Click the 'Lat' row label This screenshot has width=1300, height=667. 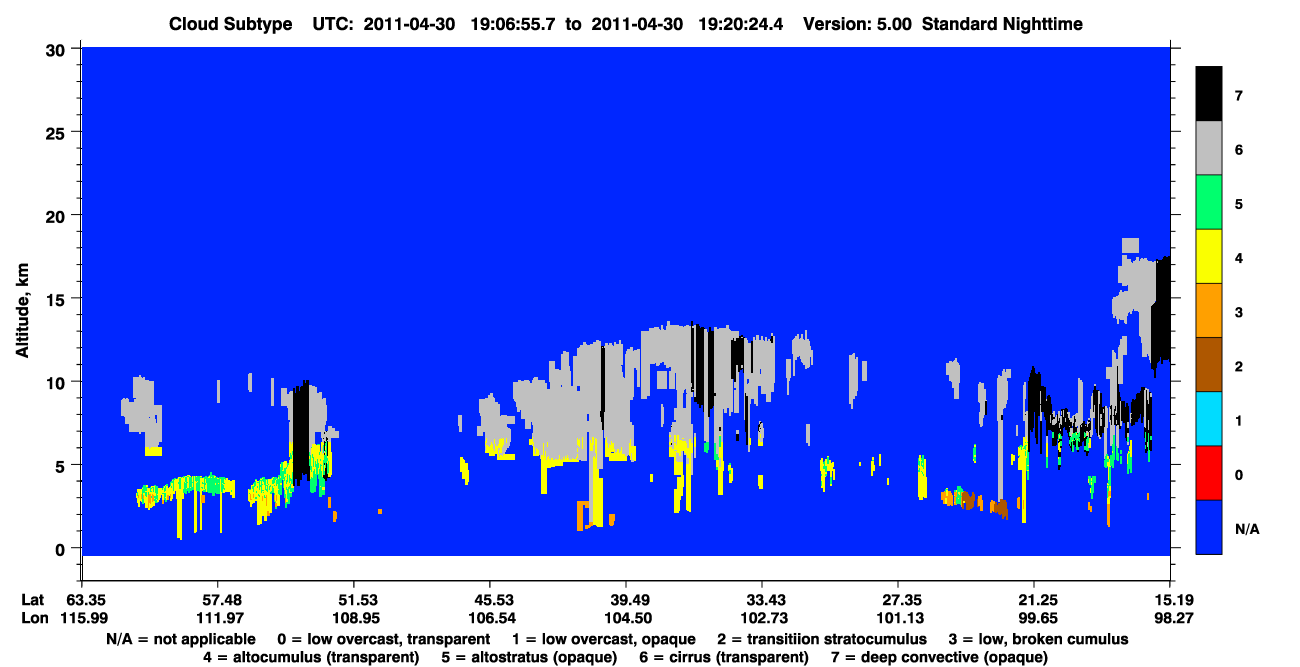(x=32, y=600)
